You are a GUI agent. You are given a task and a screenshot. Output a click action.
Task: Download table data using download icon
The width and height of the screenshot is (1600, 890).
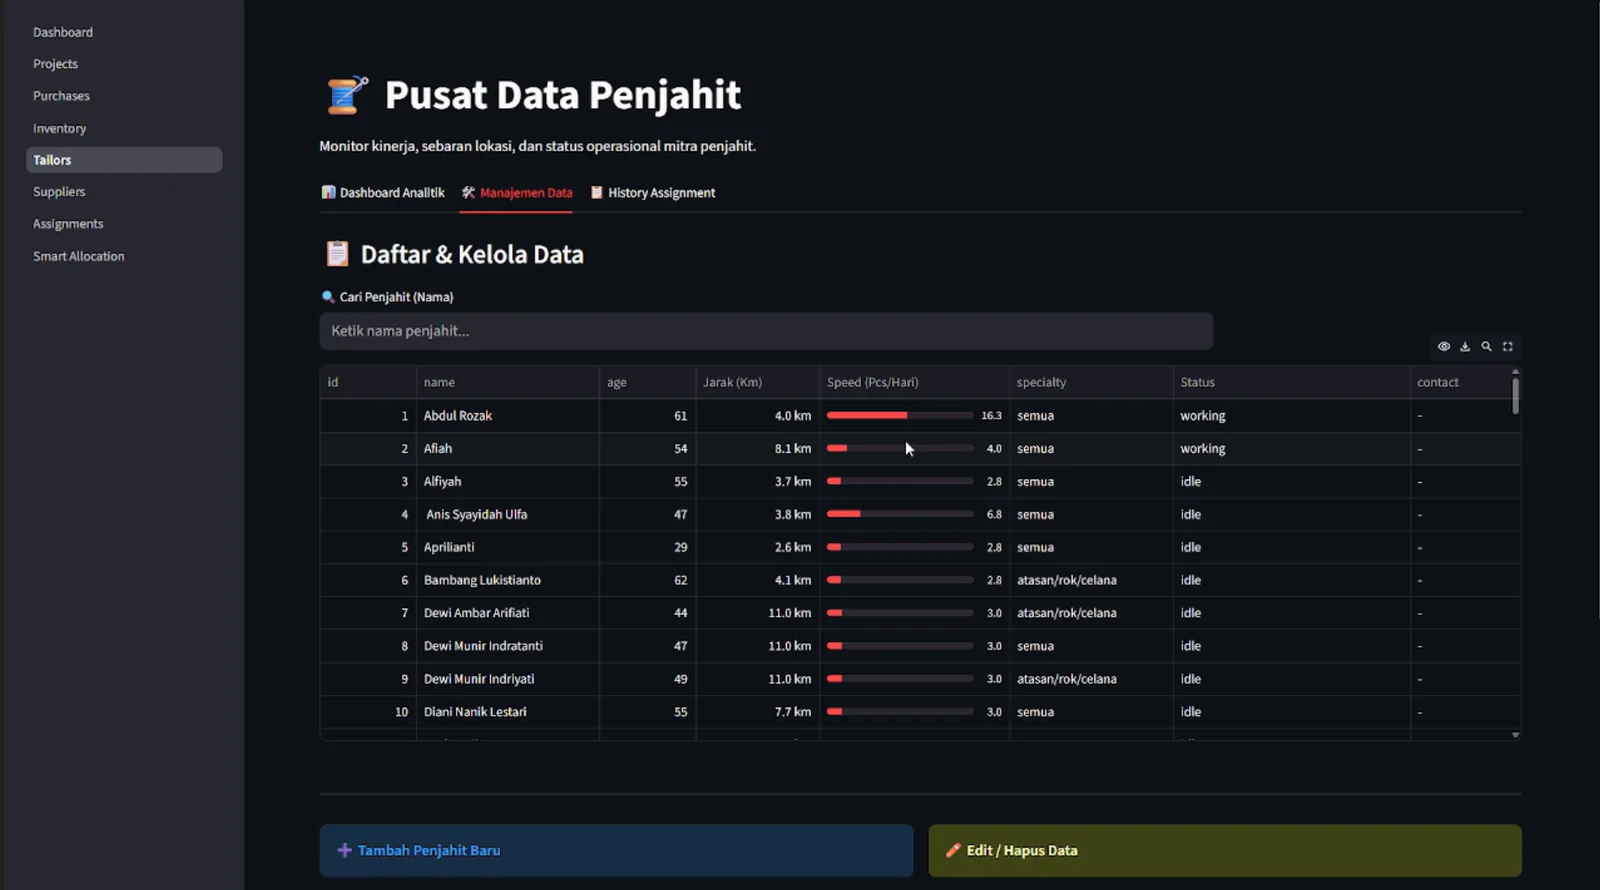coord(1465,346)
